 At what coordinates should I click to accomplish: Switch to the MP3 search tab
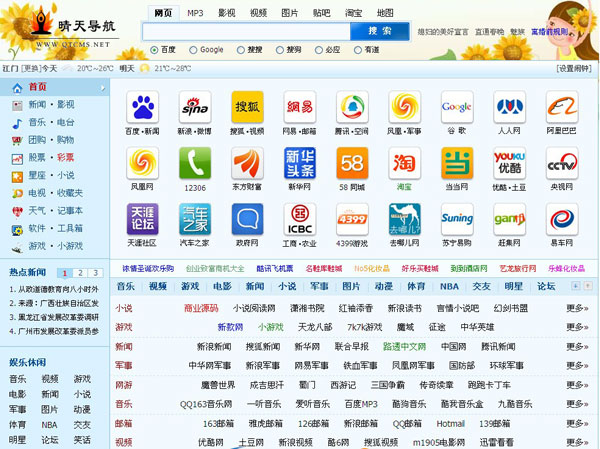click(195, 13)
